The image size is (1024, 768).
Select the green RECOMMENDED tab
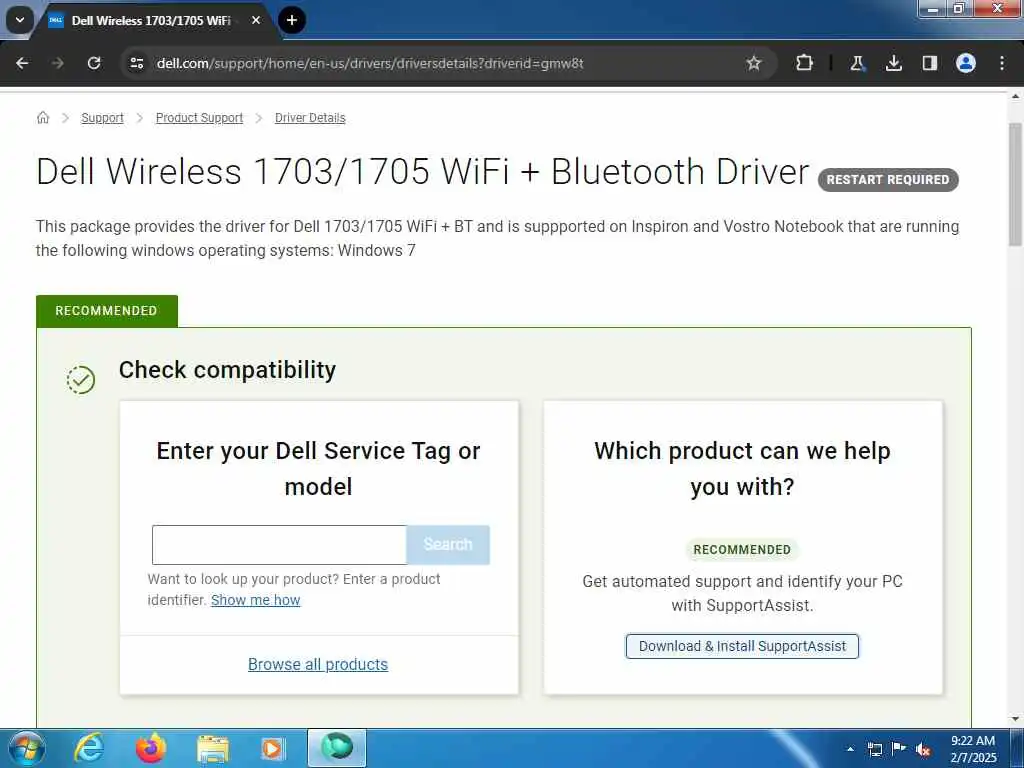point(106,311)
